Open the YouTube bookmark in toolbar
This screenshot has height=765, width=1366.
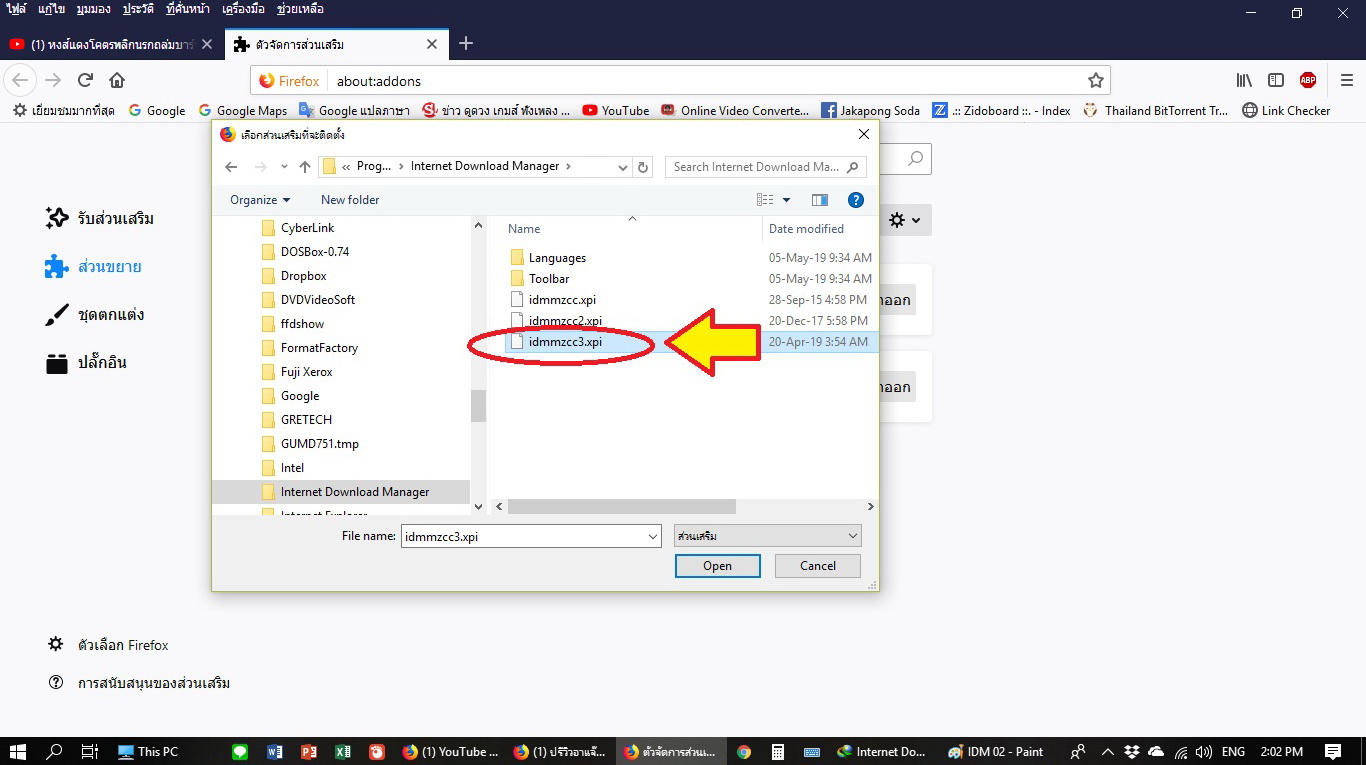click(x=616, y=111)
